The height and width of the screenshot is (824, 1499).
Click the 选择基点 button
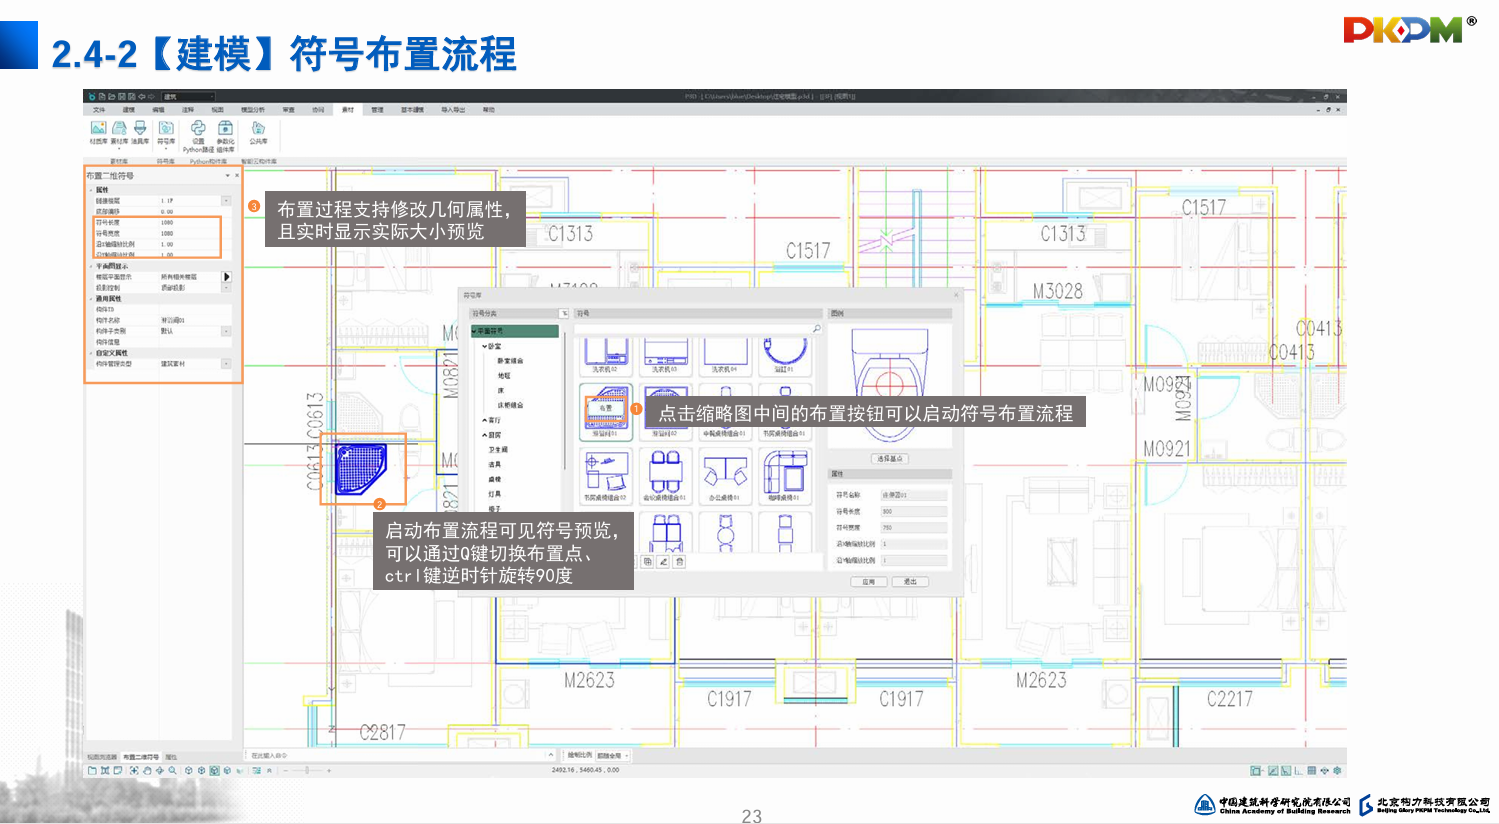(x=889, y=459)
